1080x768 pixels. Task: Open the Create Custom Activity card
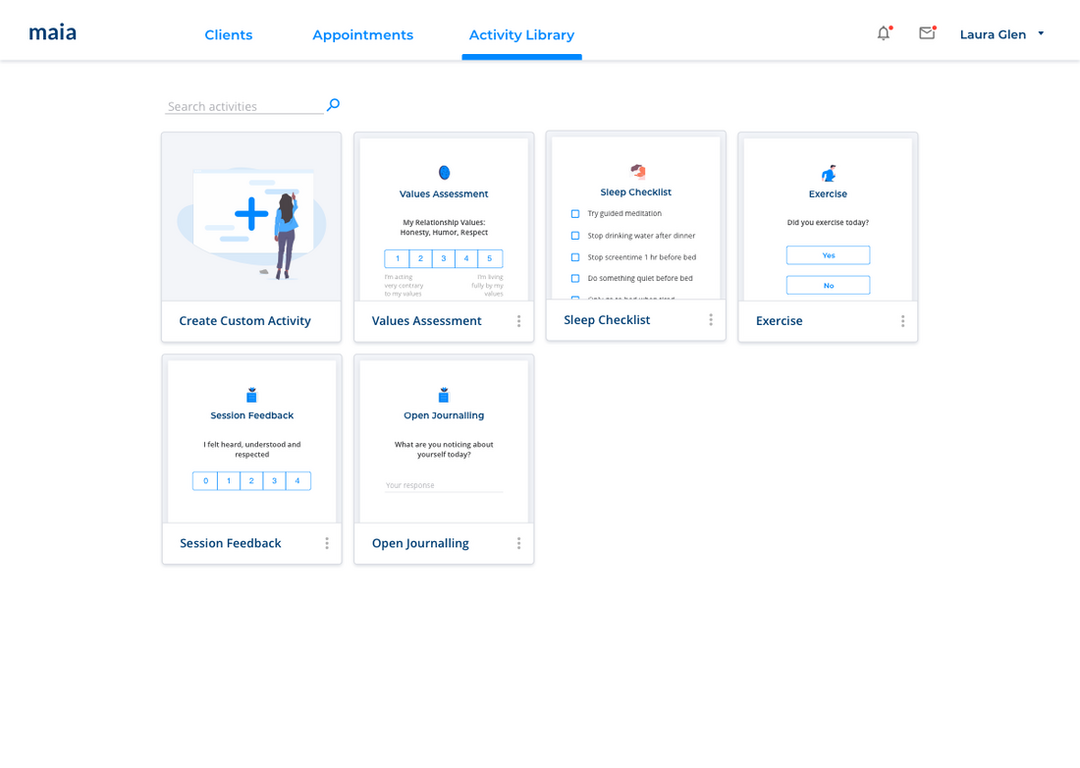coord(251,237)
